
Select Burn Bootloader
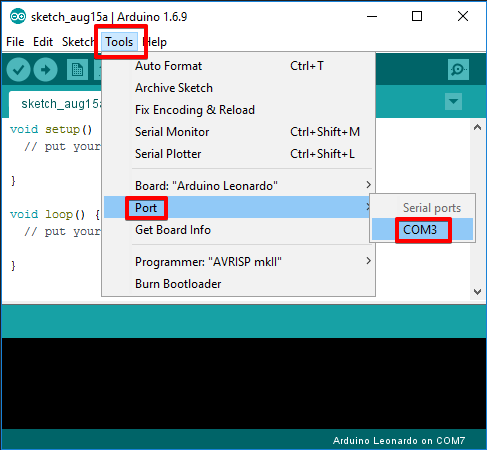[x=238, y=284]
